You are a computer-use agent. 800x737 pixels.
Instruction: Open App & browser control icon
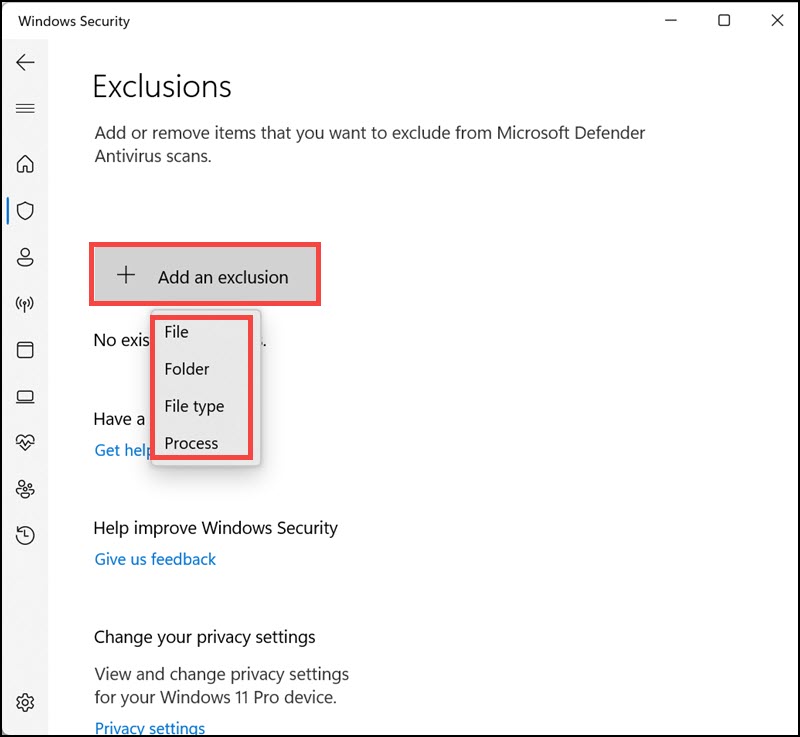25,350
